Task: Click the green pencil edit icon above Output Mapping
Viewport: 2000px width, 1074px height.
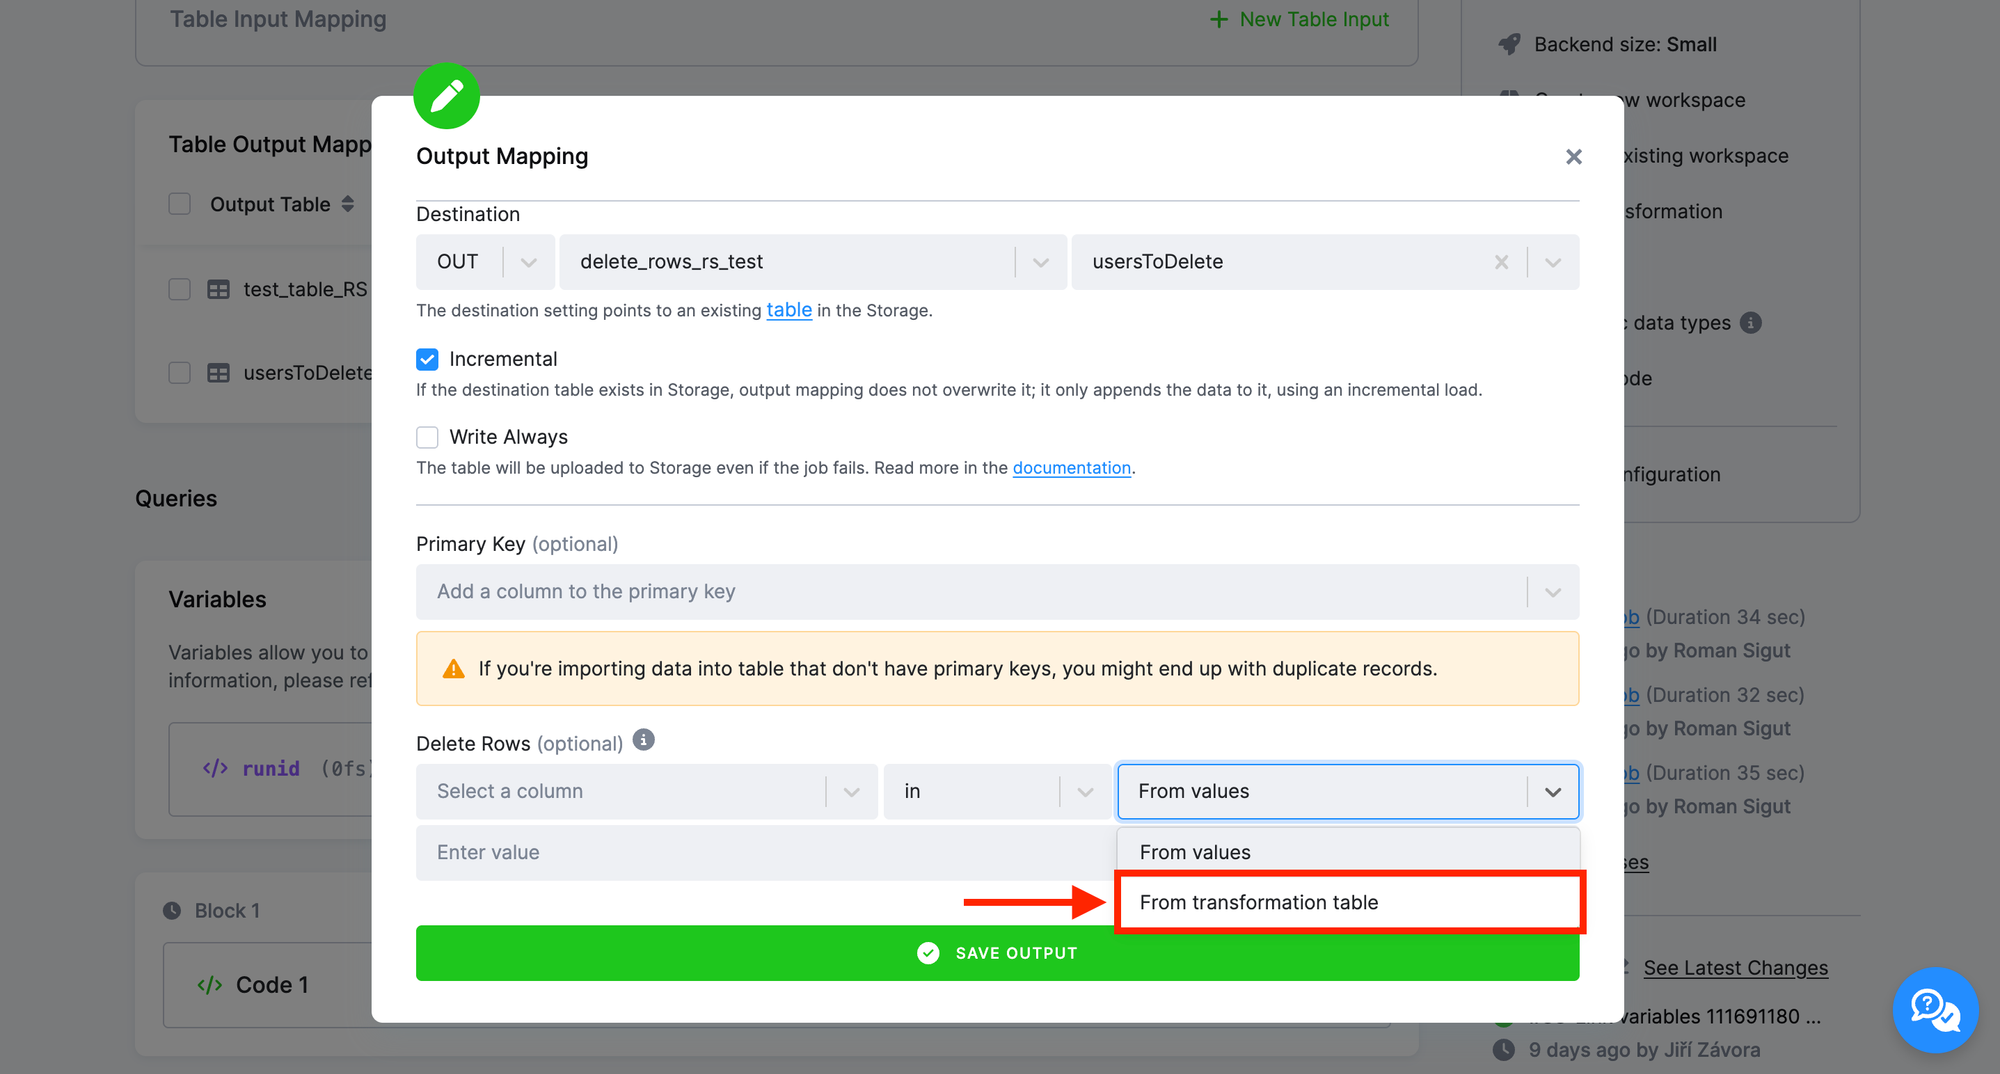Action: [446, 96]
